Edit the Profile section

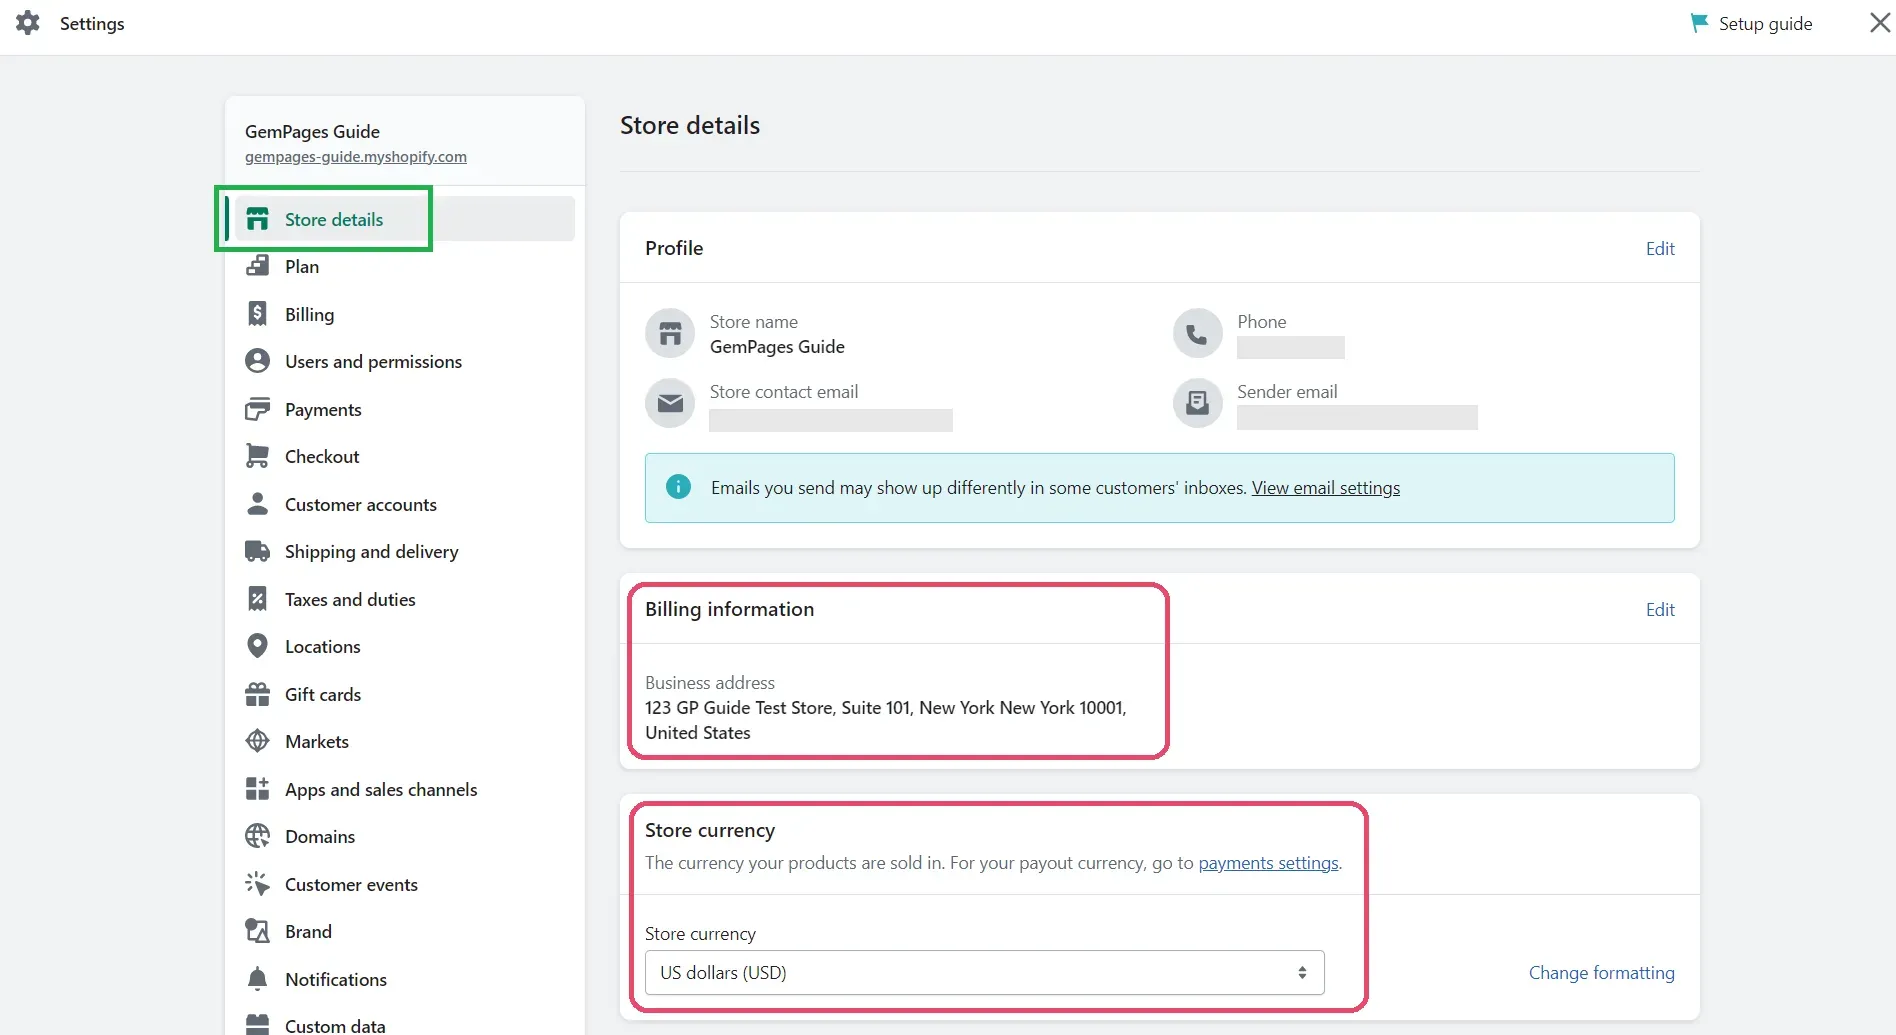point(1660,248)
